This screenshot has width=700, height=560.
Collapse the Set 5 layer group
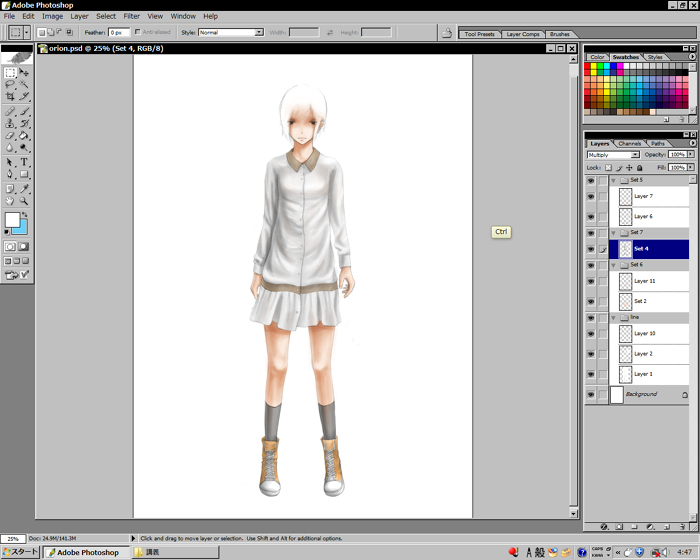click(613, 181)
